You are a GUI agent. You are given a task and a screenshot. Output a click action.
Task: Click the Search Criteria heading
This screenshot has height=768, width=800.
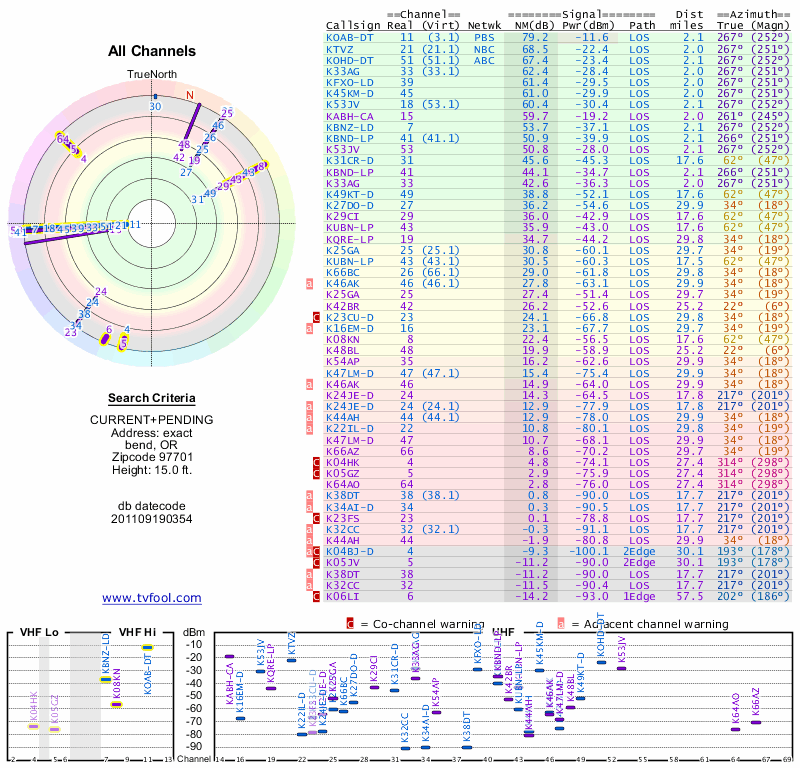tap(152, 398)
